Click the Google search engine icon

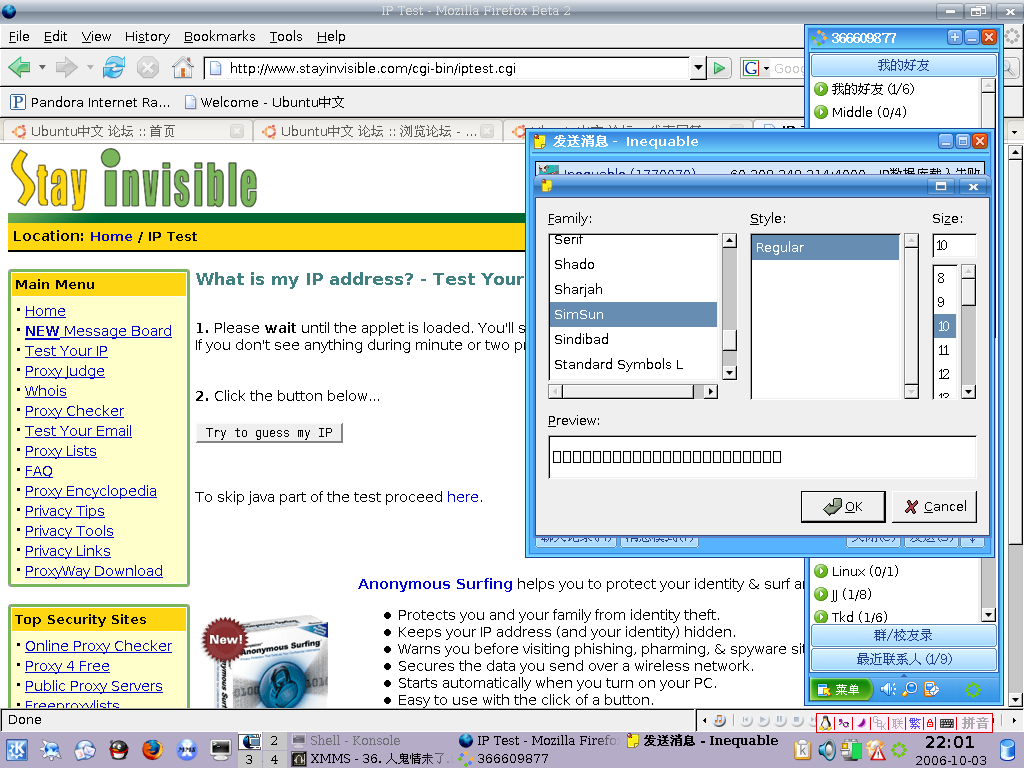[751, 68]
